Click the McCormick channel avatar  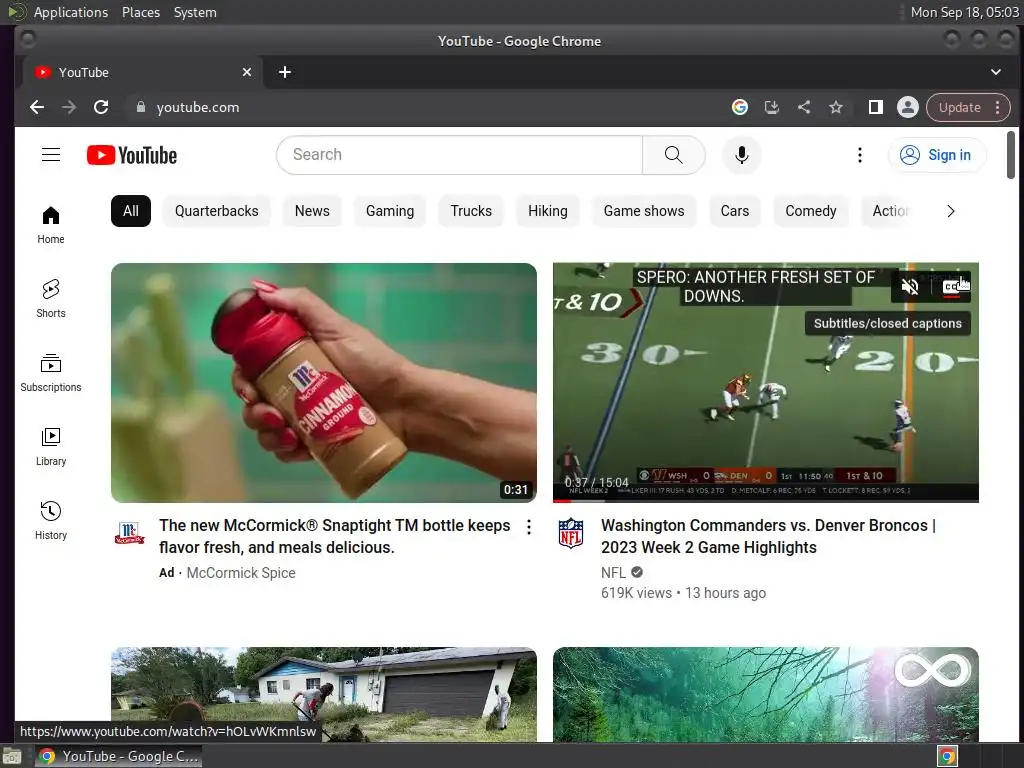pyautogui.click(x=129, y=533)
